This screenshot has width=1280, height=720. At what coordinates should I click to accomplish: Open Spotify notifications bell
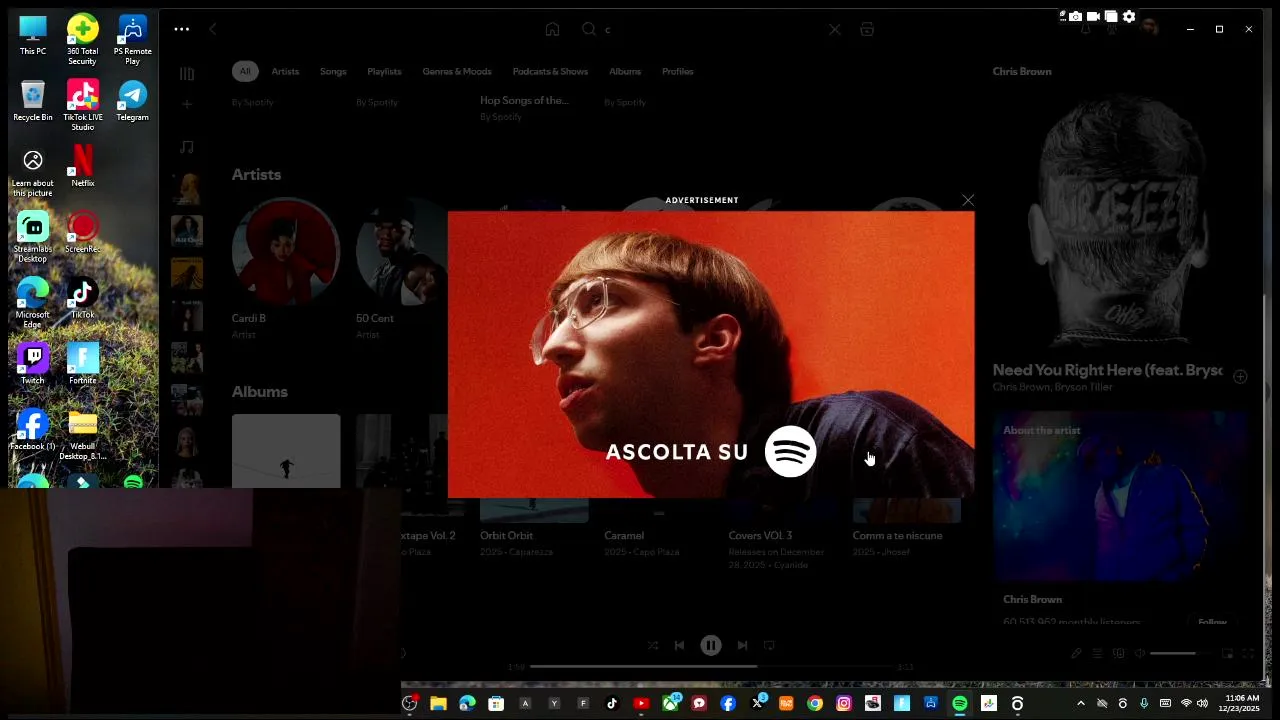[x=1086, y=30]
